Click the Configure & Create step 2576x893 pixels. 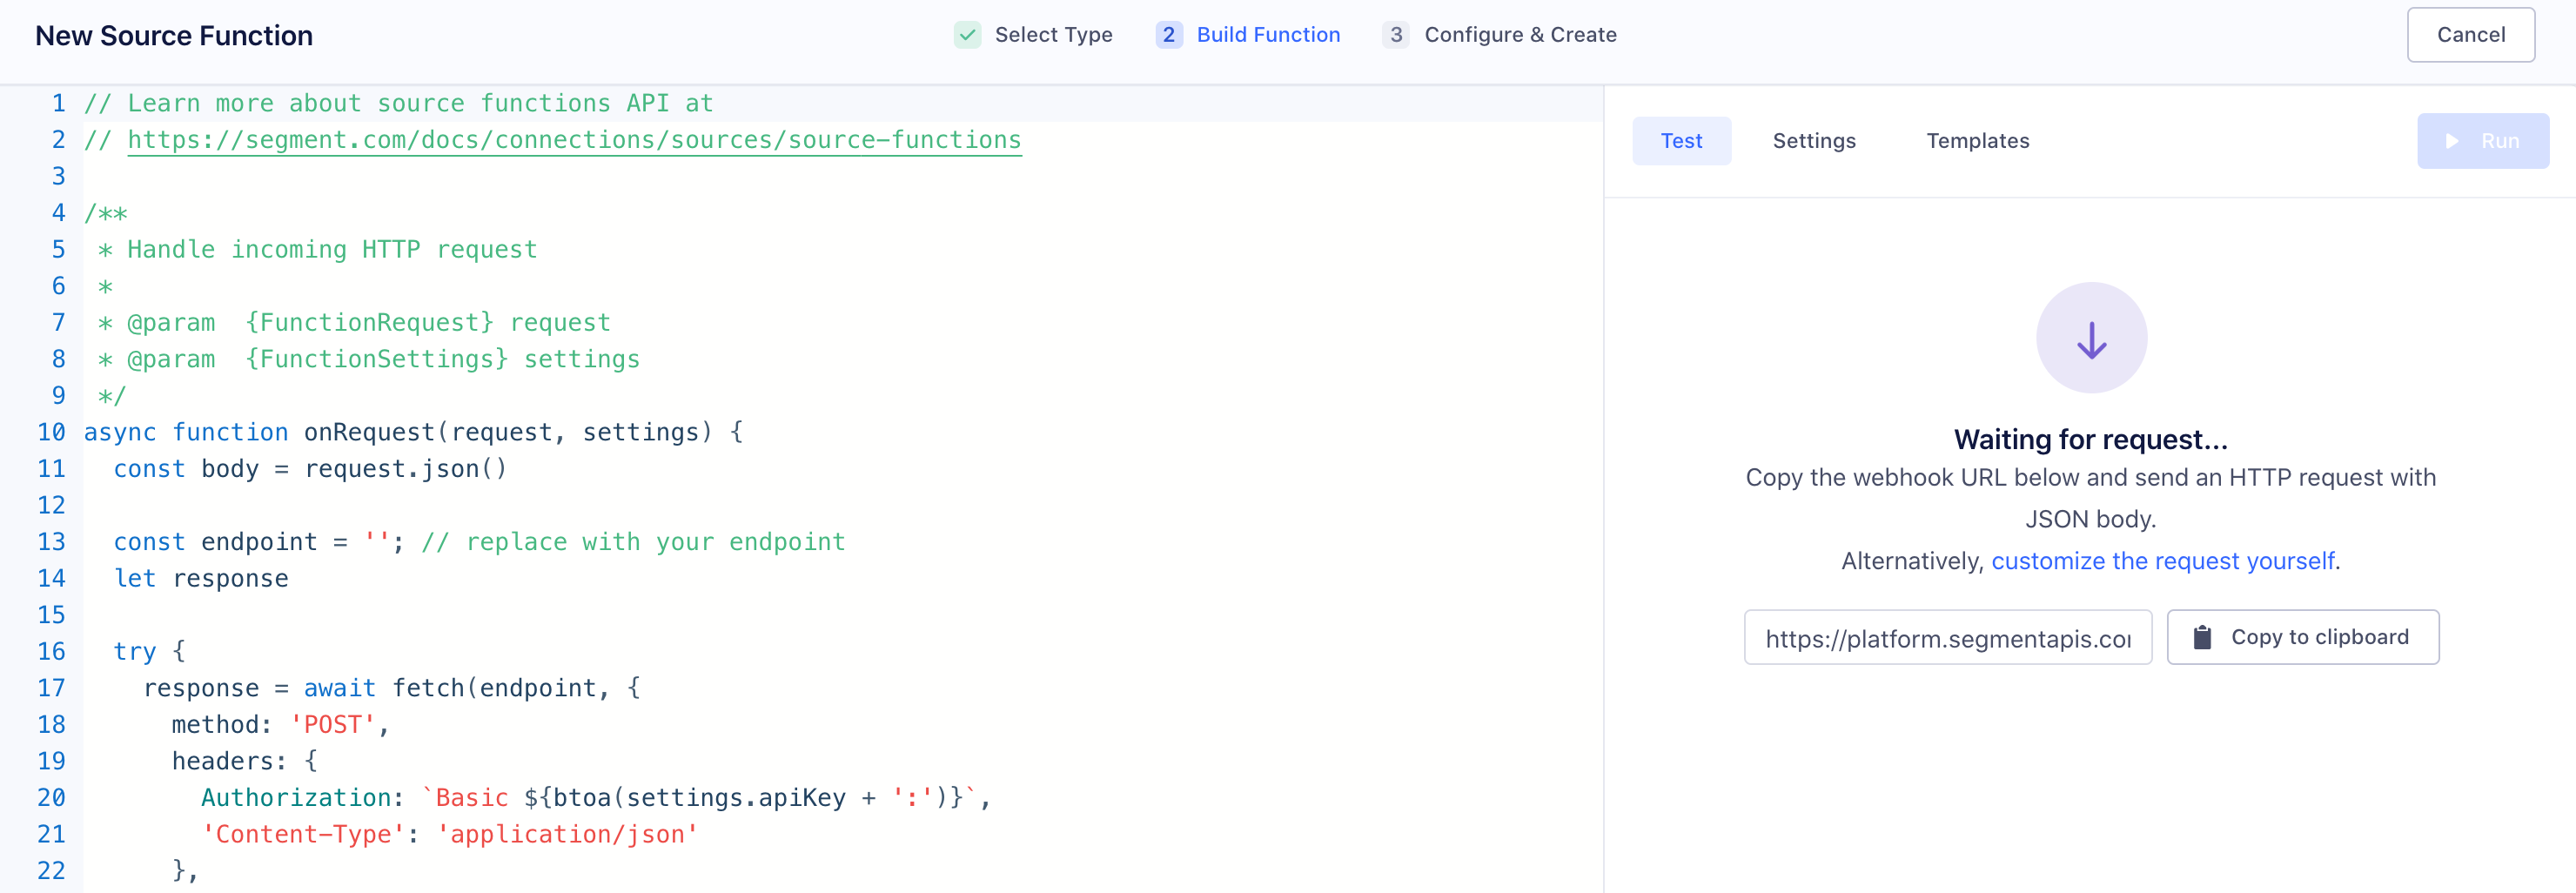tap(1520, 34)
